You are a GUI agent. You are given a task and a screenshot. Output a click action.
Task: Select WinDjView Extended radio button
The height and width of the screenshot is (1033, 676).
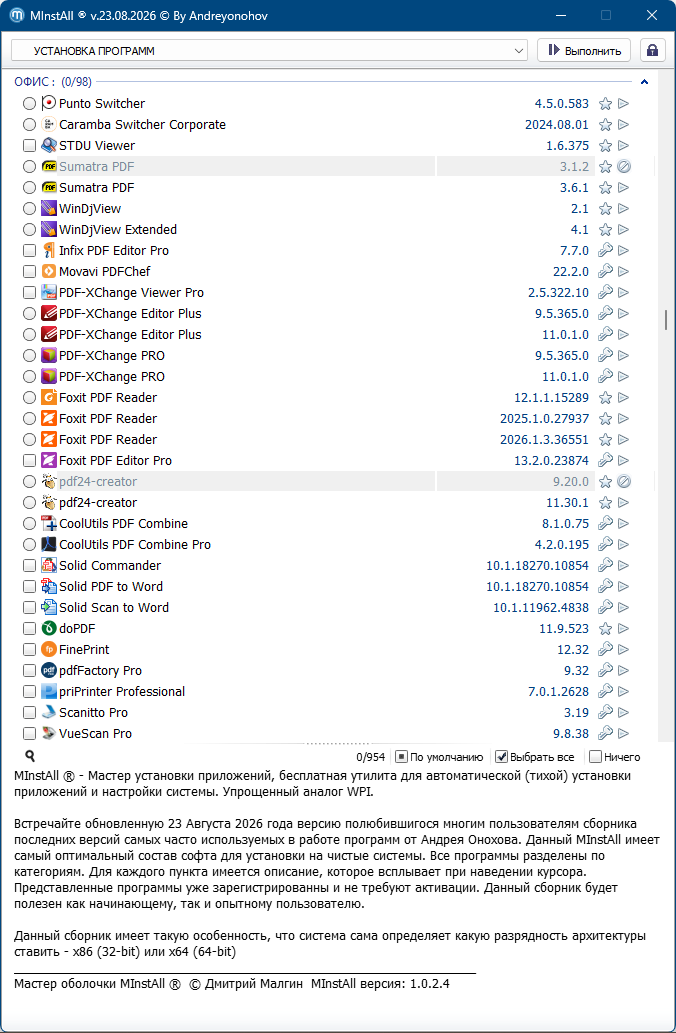tap(29, 229)
